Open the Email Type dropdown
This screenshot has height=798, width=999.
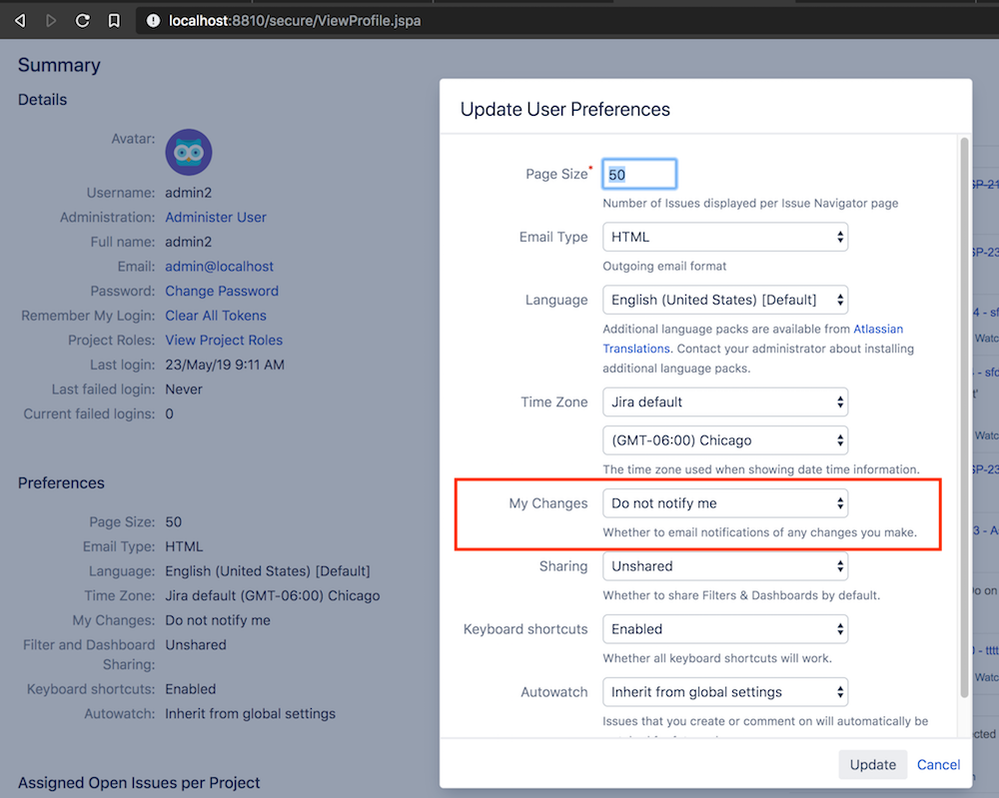725,237
